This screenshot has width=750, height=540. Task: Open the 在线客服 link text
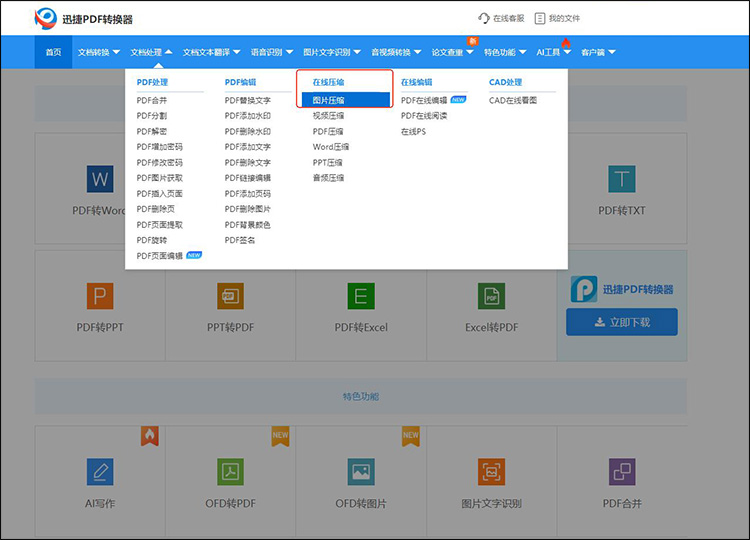coord(508,18)
